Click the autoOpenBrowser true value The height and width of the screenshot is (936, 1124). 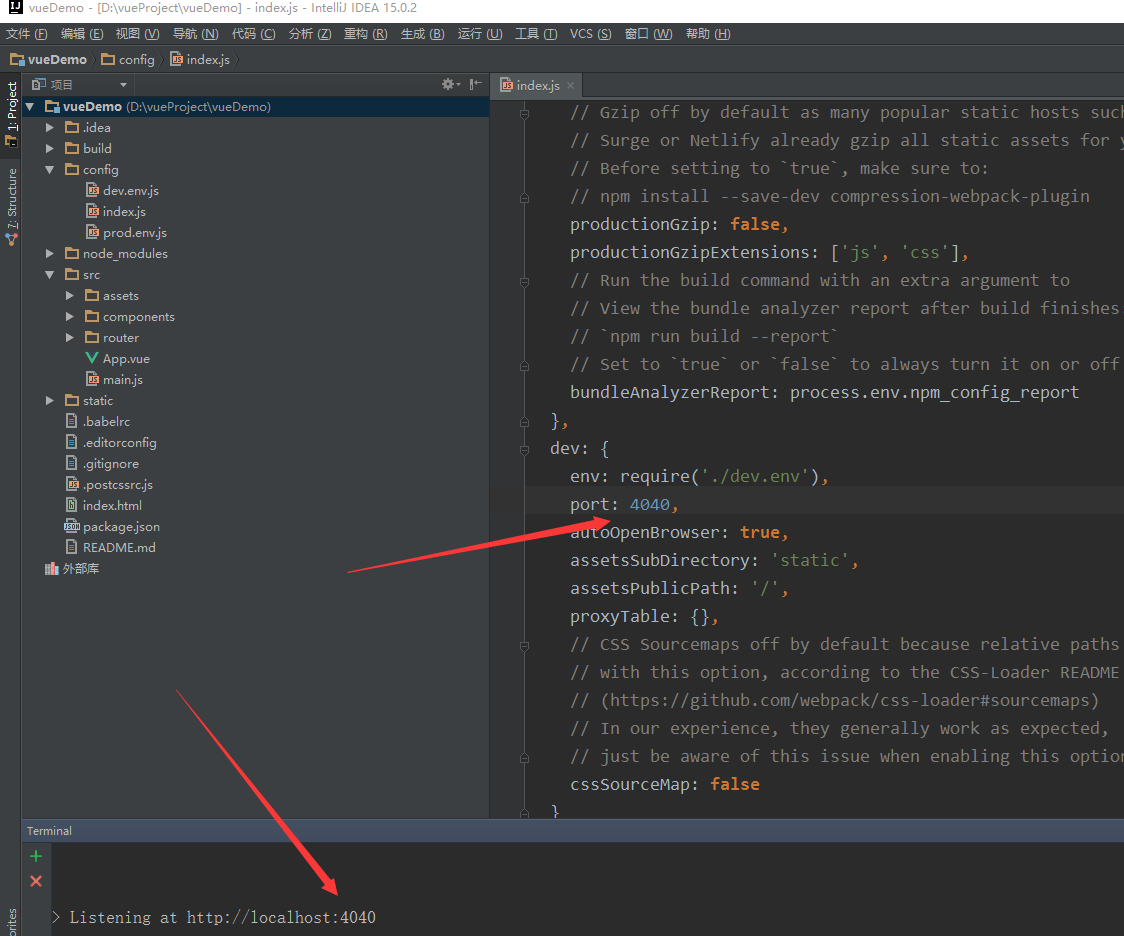[760, 533]
